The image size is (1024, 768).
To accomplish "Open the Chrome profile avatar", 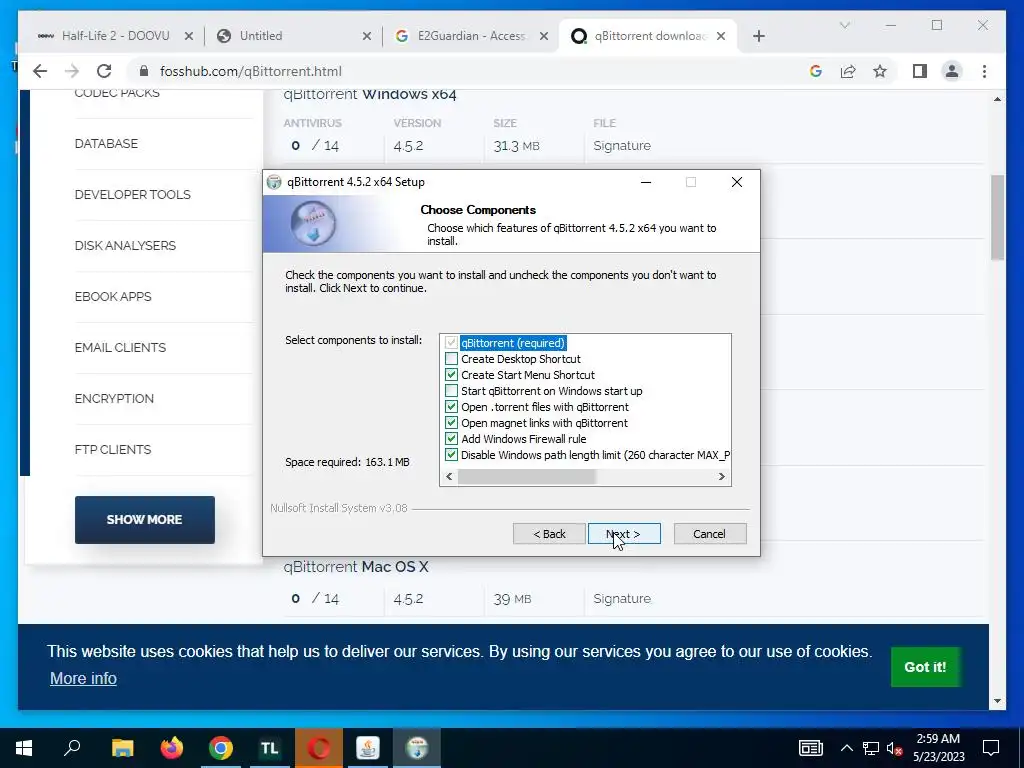I will 952,71.
